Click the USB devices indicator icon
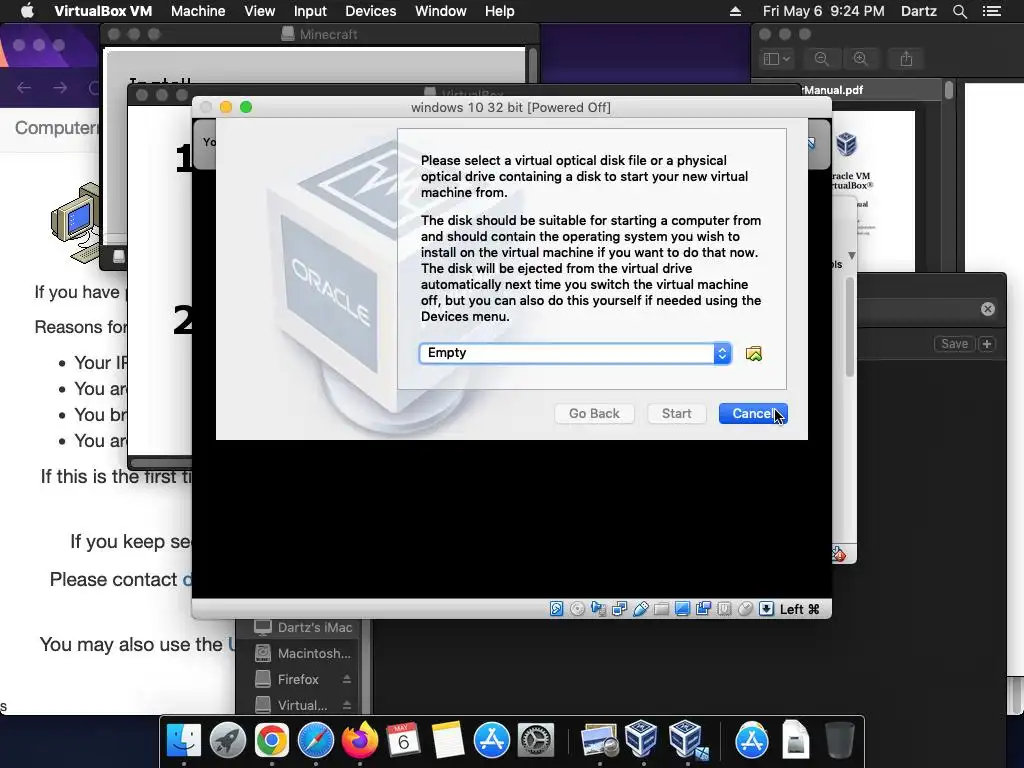This screenshot has height=768, width=1024. (x=640, y=609)
